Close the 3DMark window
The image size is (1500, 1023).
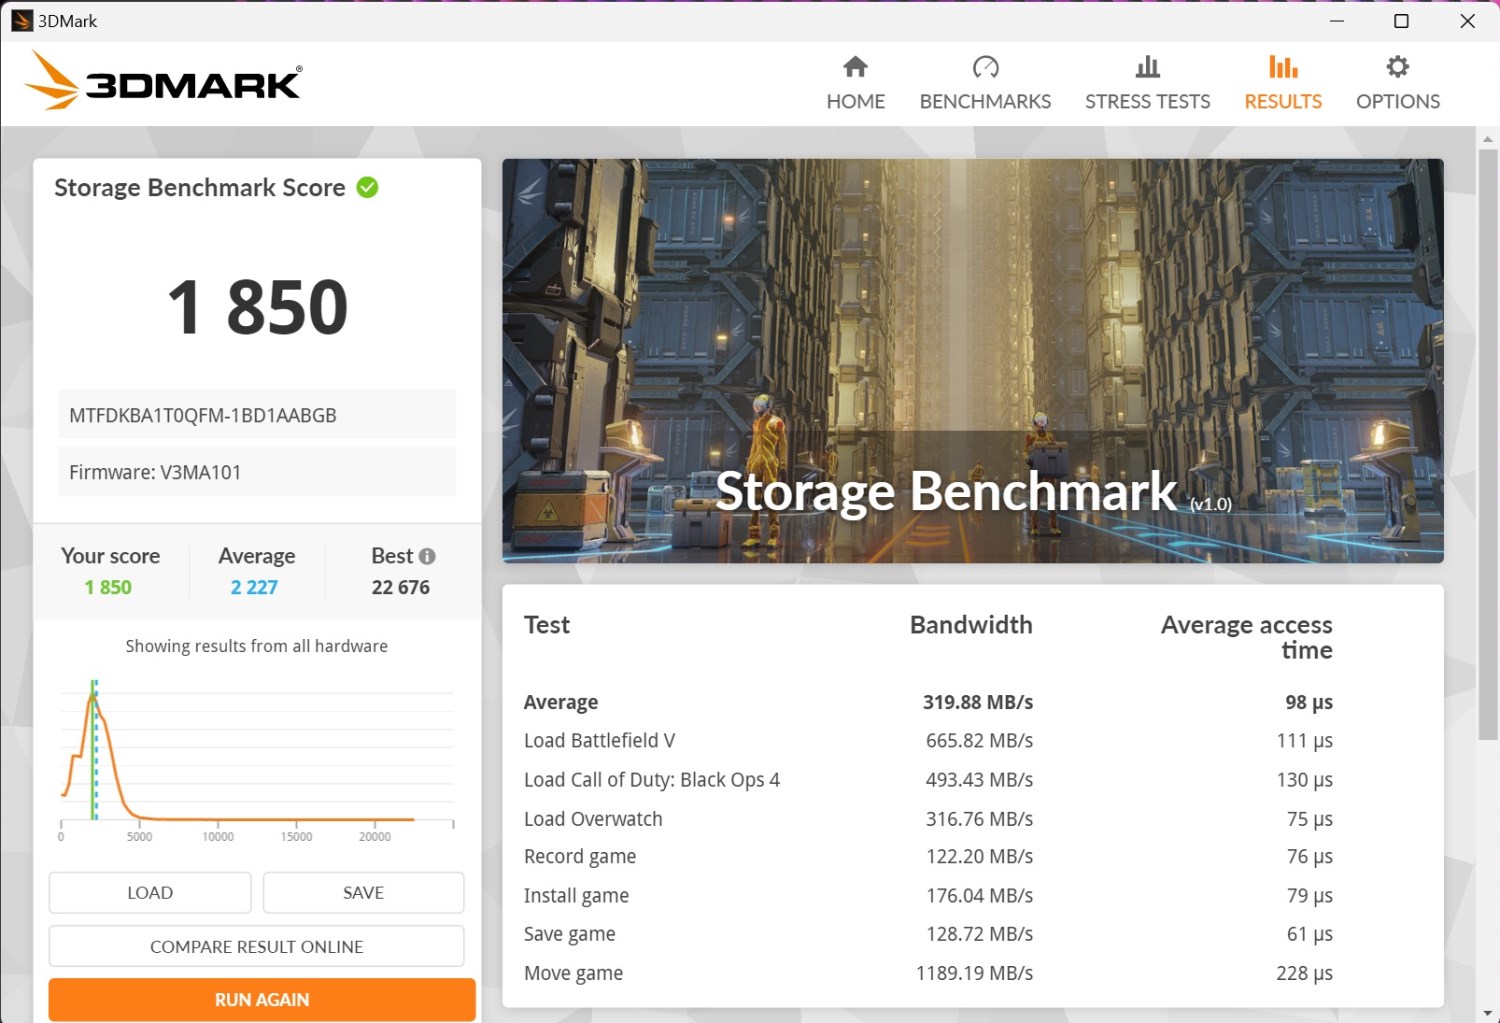1467,21
